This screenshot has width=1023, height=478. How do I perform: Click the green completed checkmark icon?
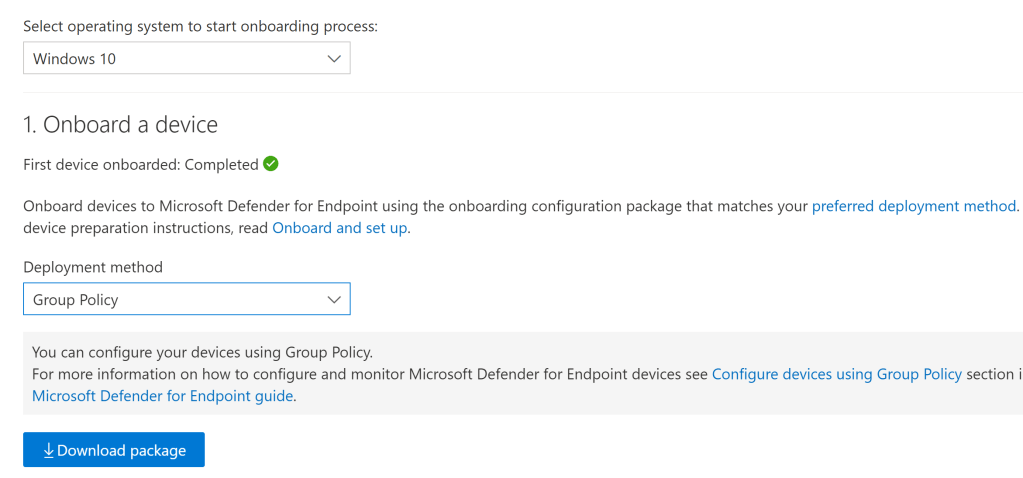271,164
